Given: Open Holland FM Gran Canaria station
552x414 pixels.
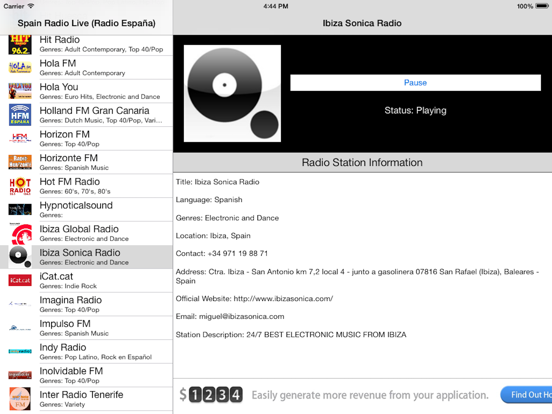Looking at the screenshot, I should 94,111.
